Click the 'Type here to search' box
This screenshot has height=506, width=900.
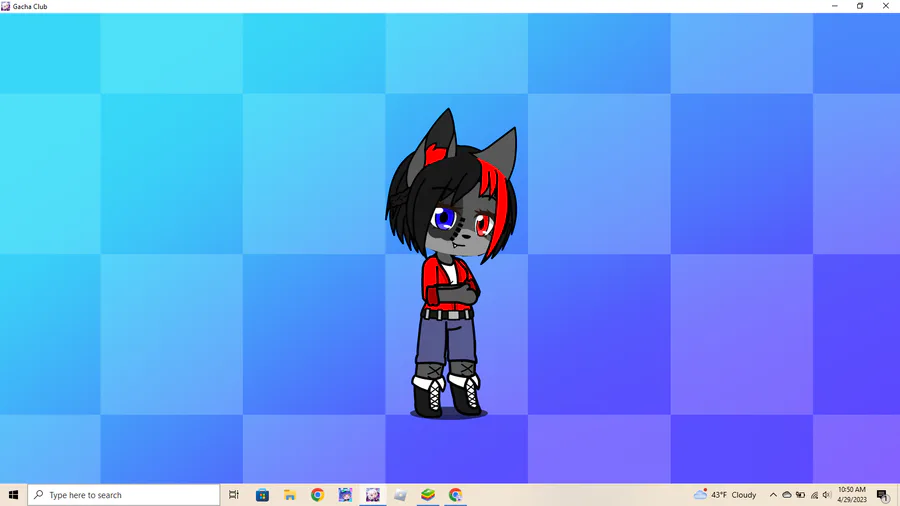coord(124,495)
